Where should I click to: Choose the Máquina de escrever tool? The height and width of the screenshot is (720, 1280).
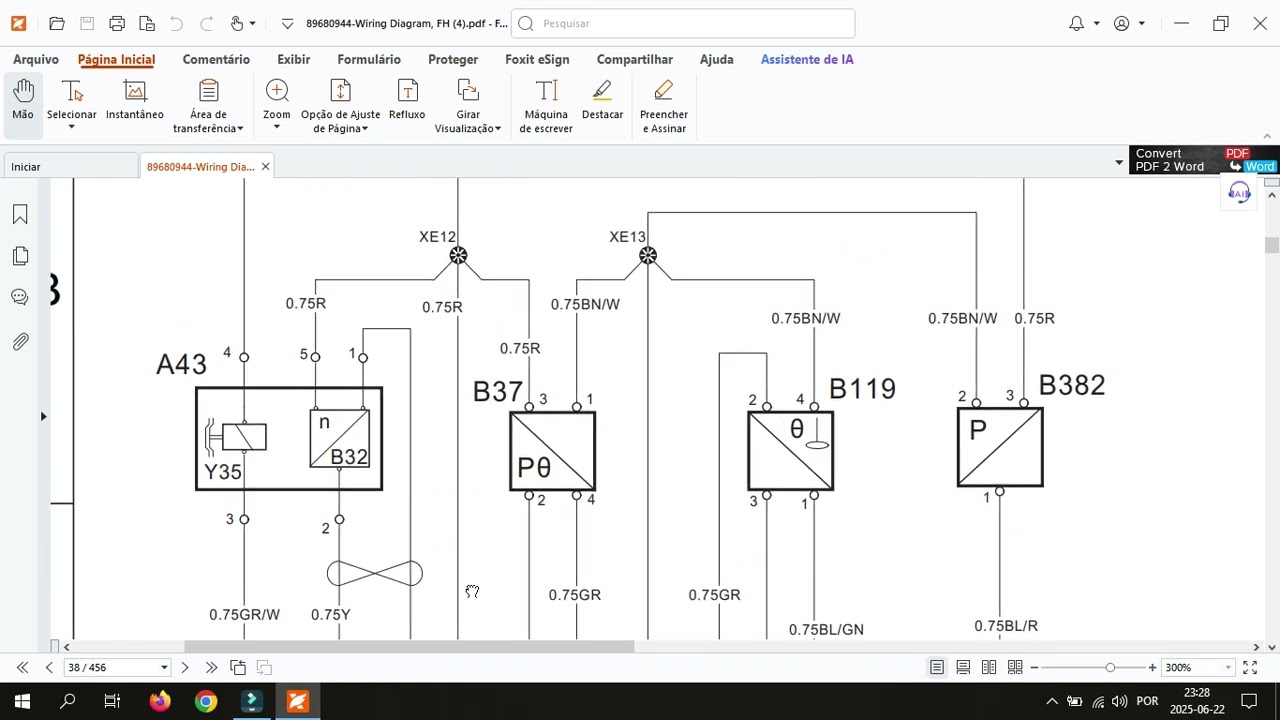(546, 106)
